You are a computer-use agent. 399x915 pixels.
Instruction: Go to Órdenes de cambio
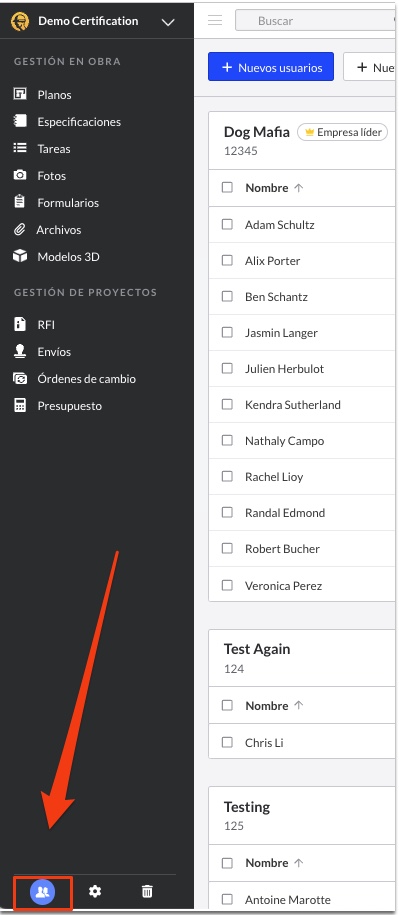(x=87, y=379)
